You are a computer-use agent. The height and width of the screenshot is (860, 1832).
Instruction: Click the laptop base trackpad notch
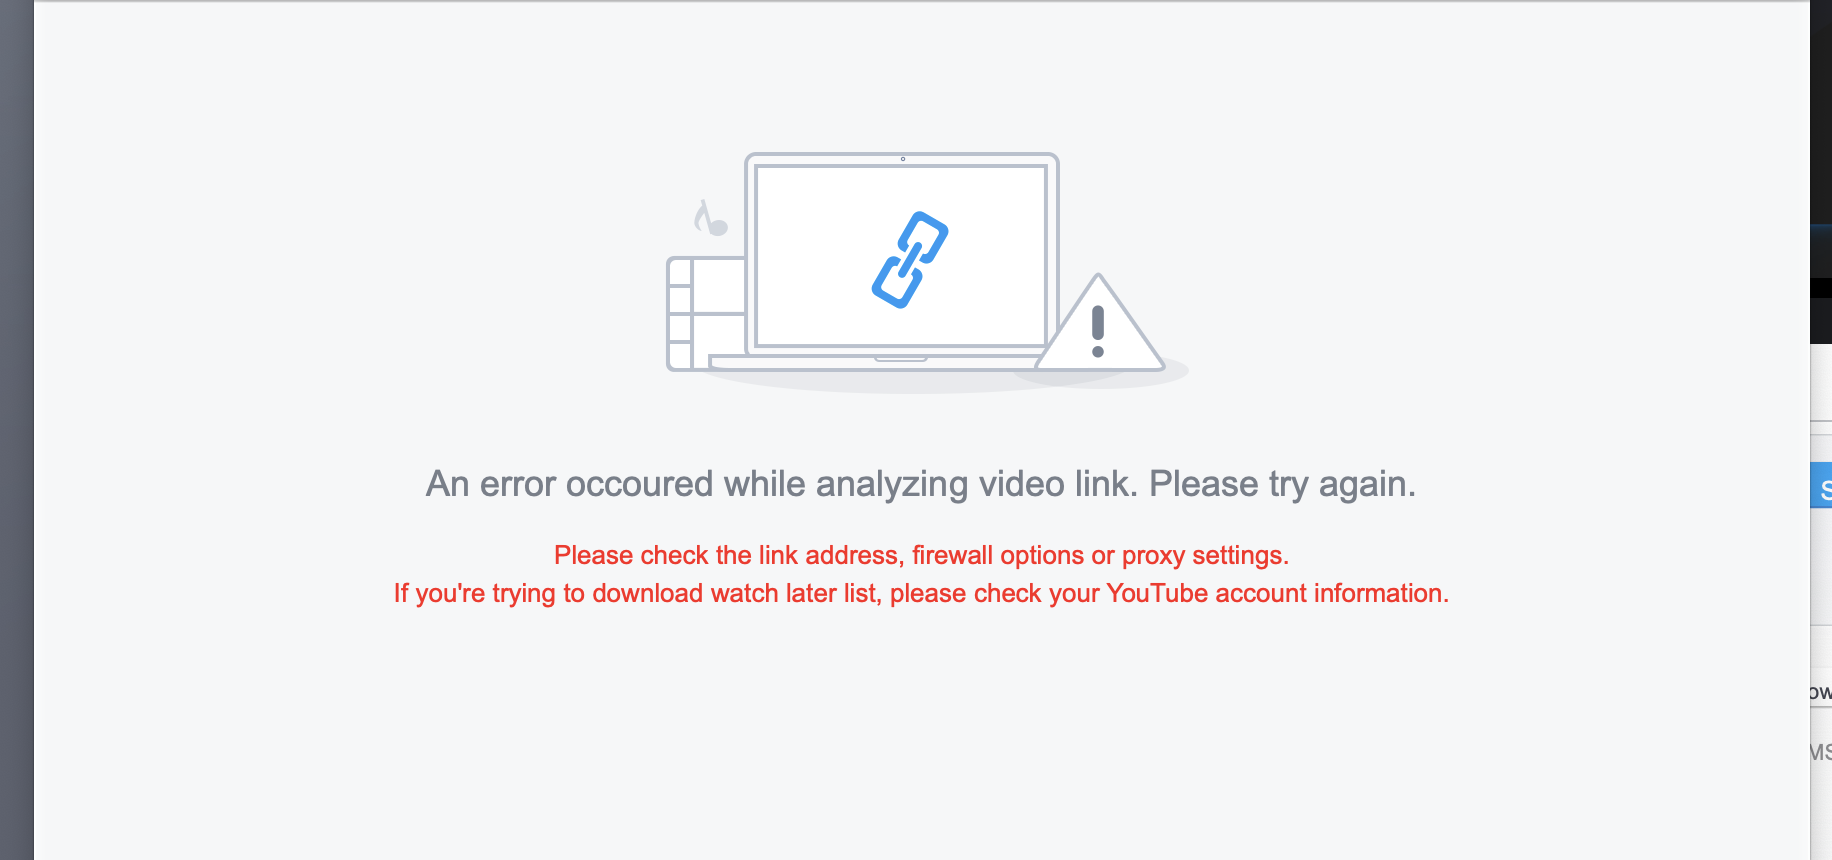901,358
